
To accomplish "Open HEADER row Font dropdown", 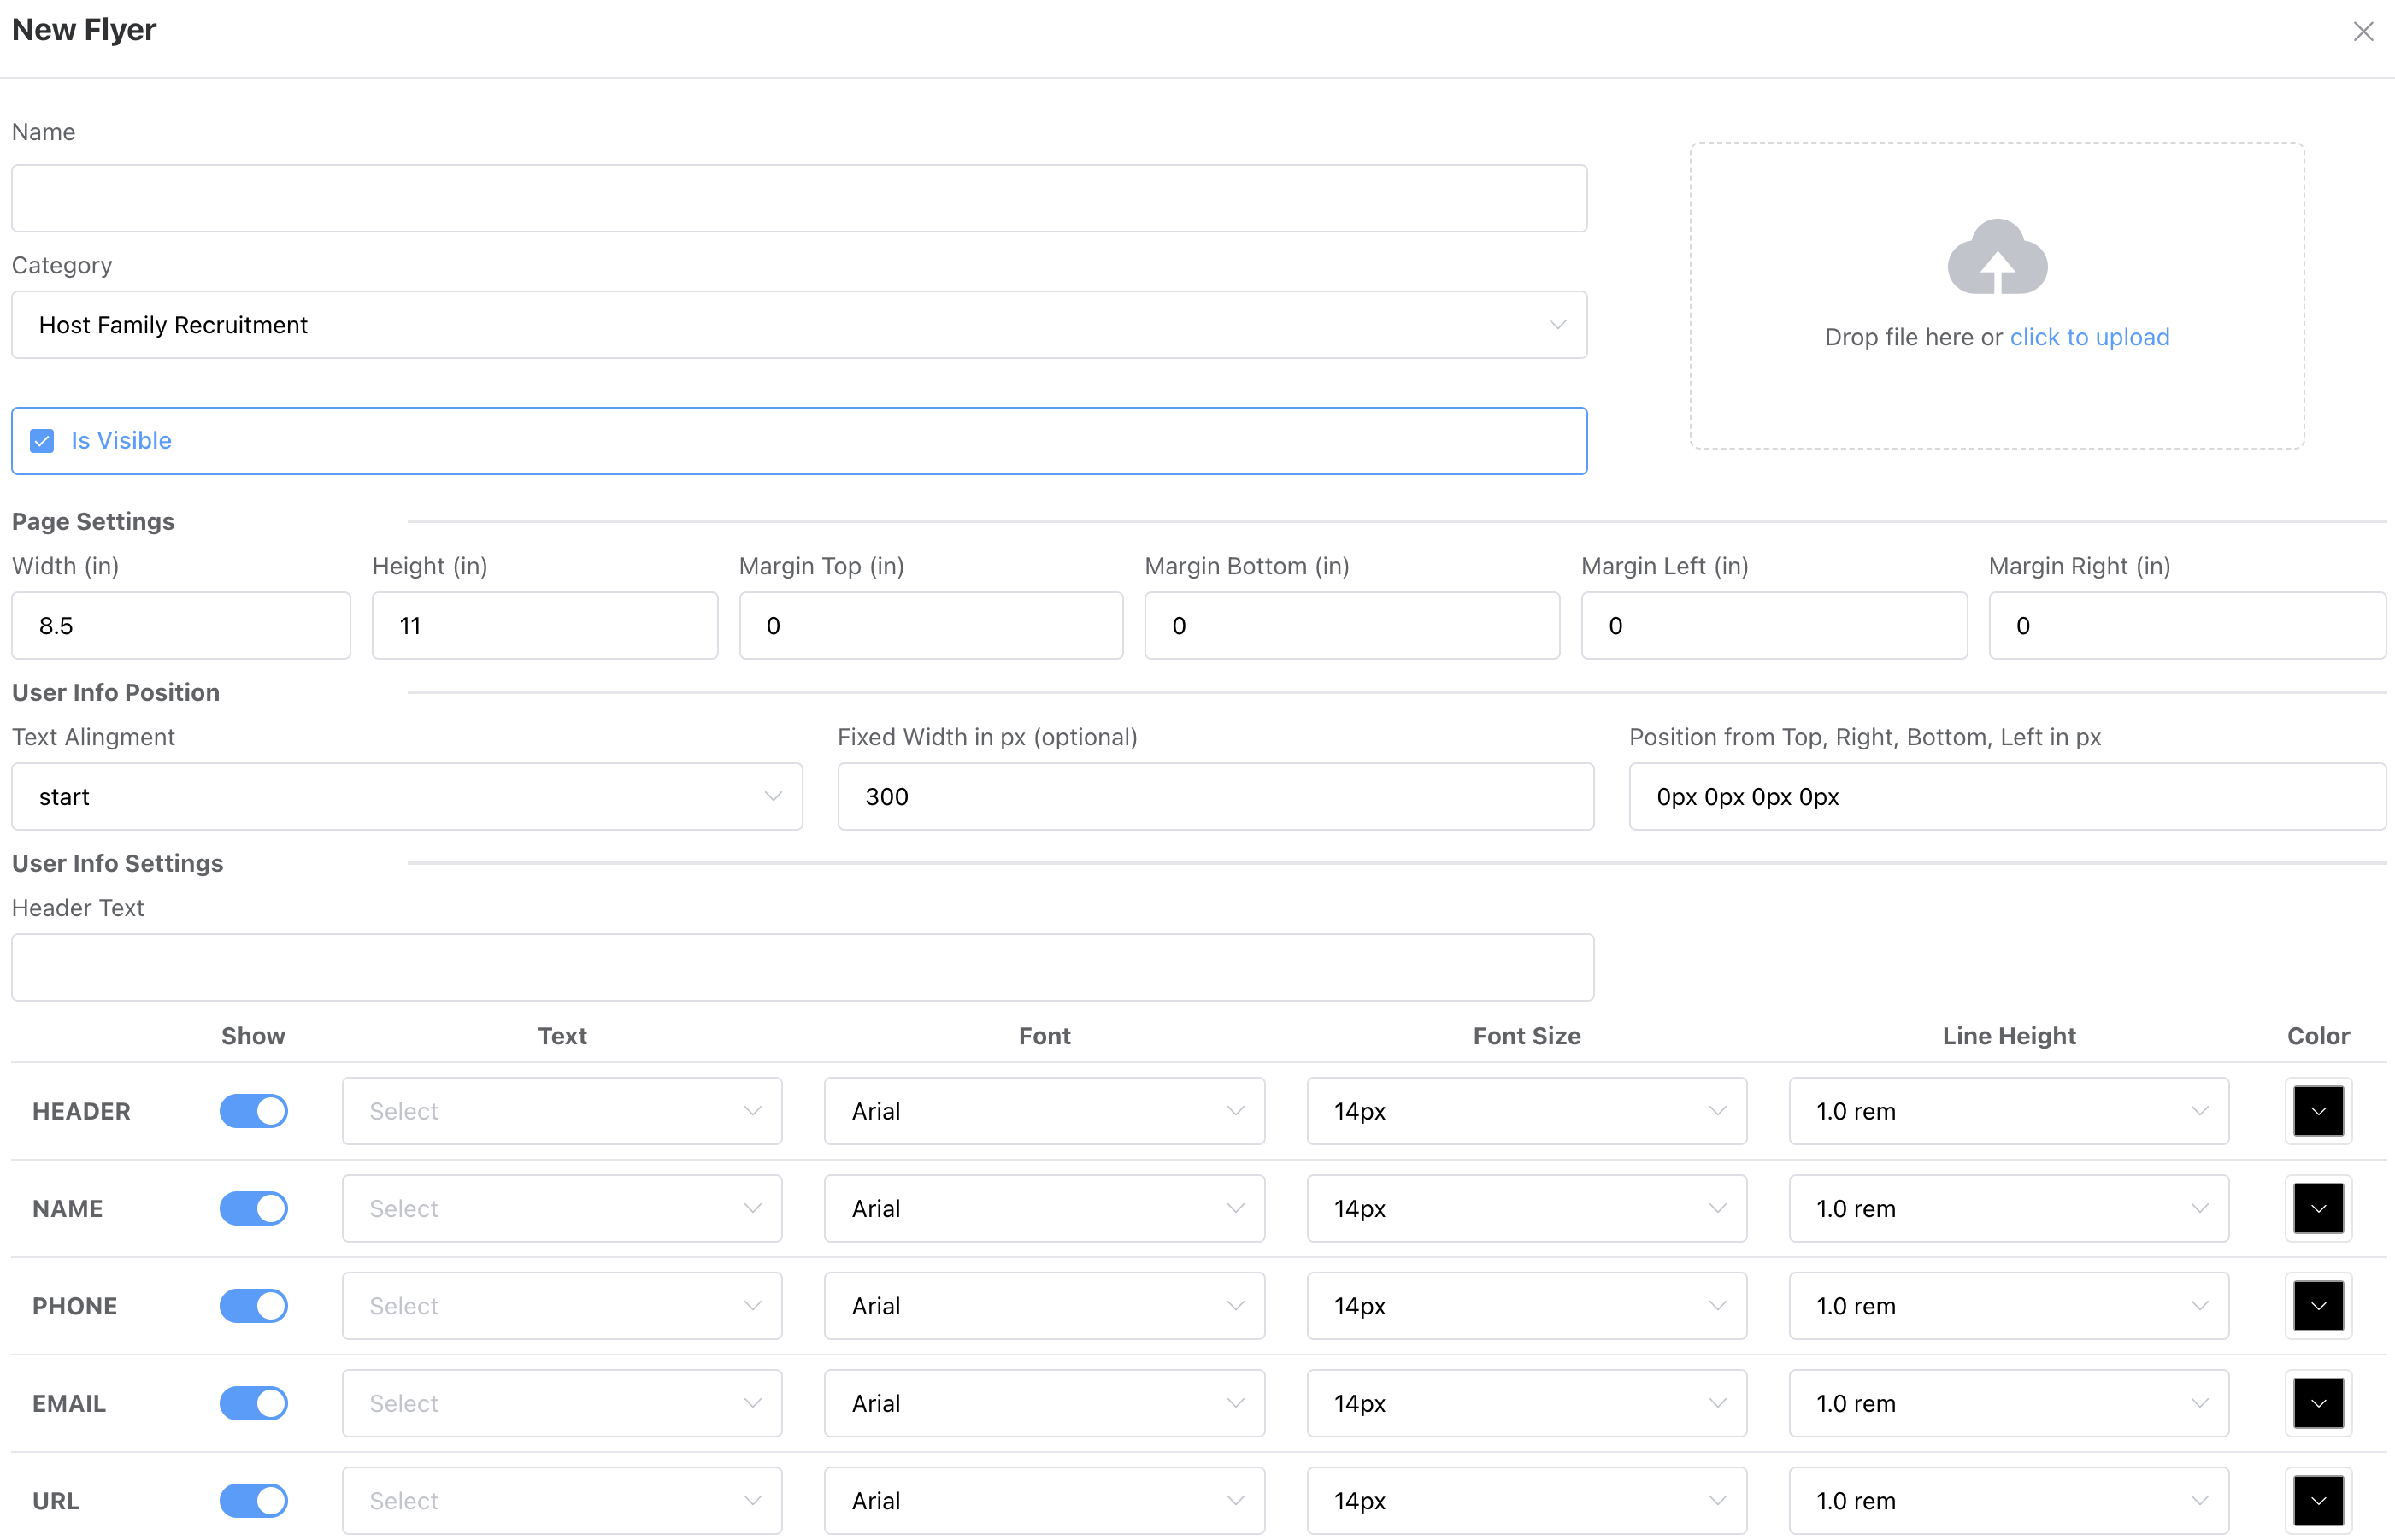I will pyautogui.click(x=1044, y=1111).
